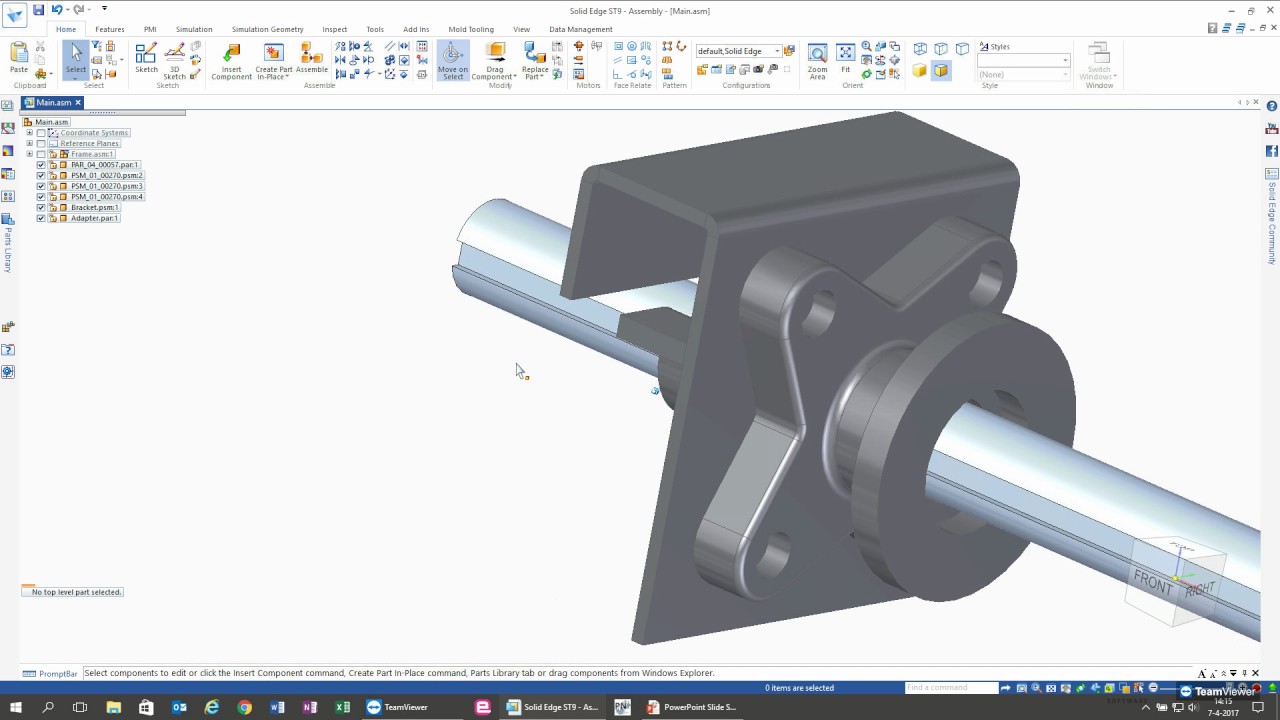This screenshot has height=720, width=1280.
Task: Expand the Reference Planes tree node
Action: click(29, 144)
